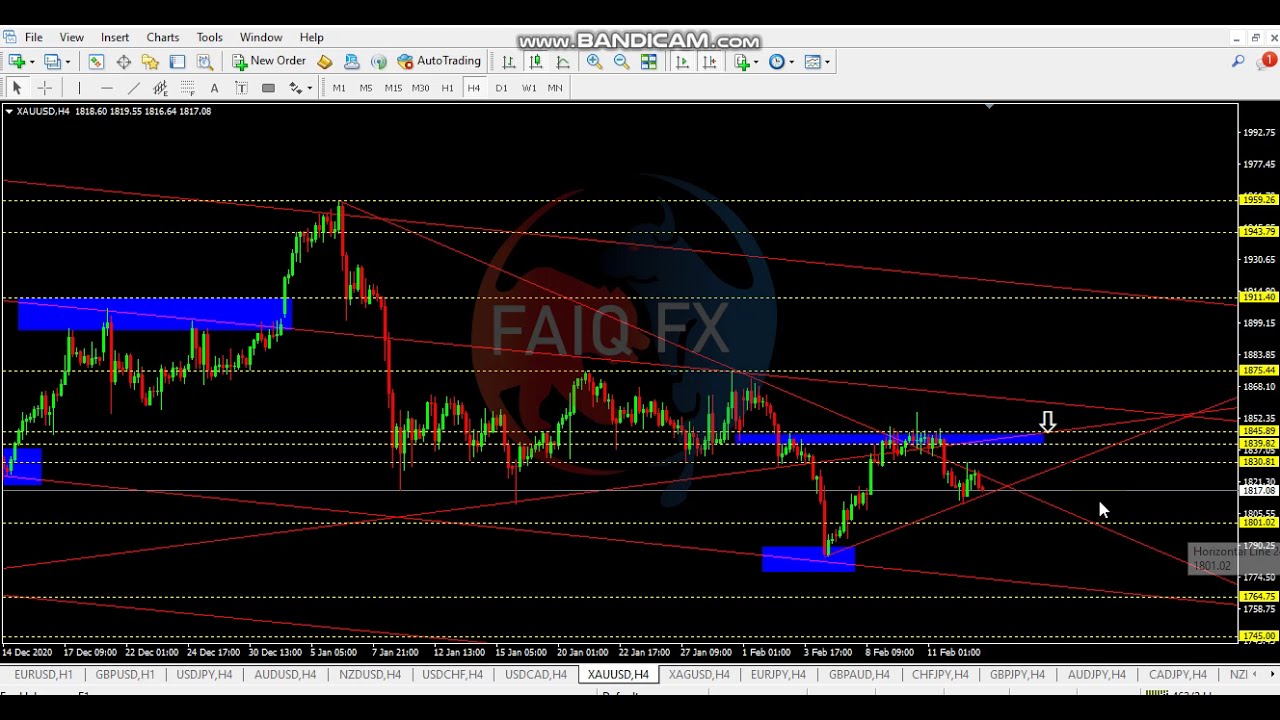This screenshot has height=720, width=1280.
Task: Select the Trendline drawing tool
Action: (x=133, y=88)
